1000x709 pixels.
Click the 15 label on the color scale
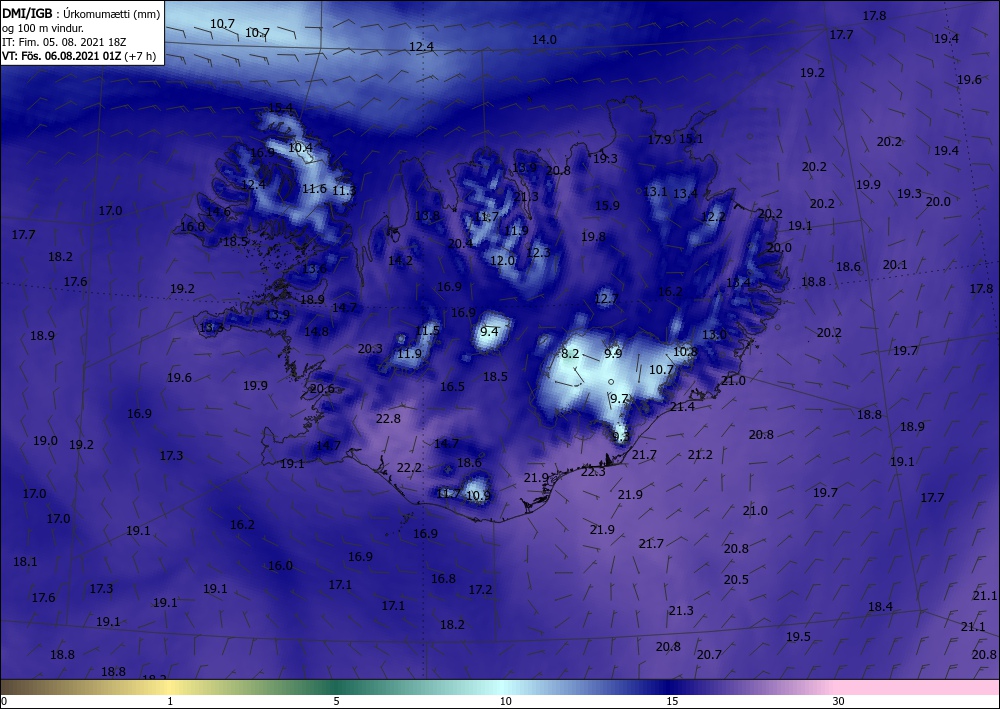coord(672,701)
